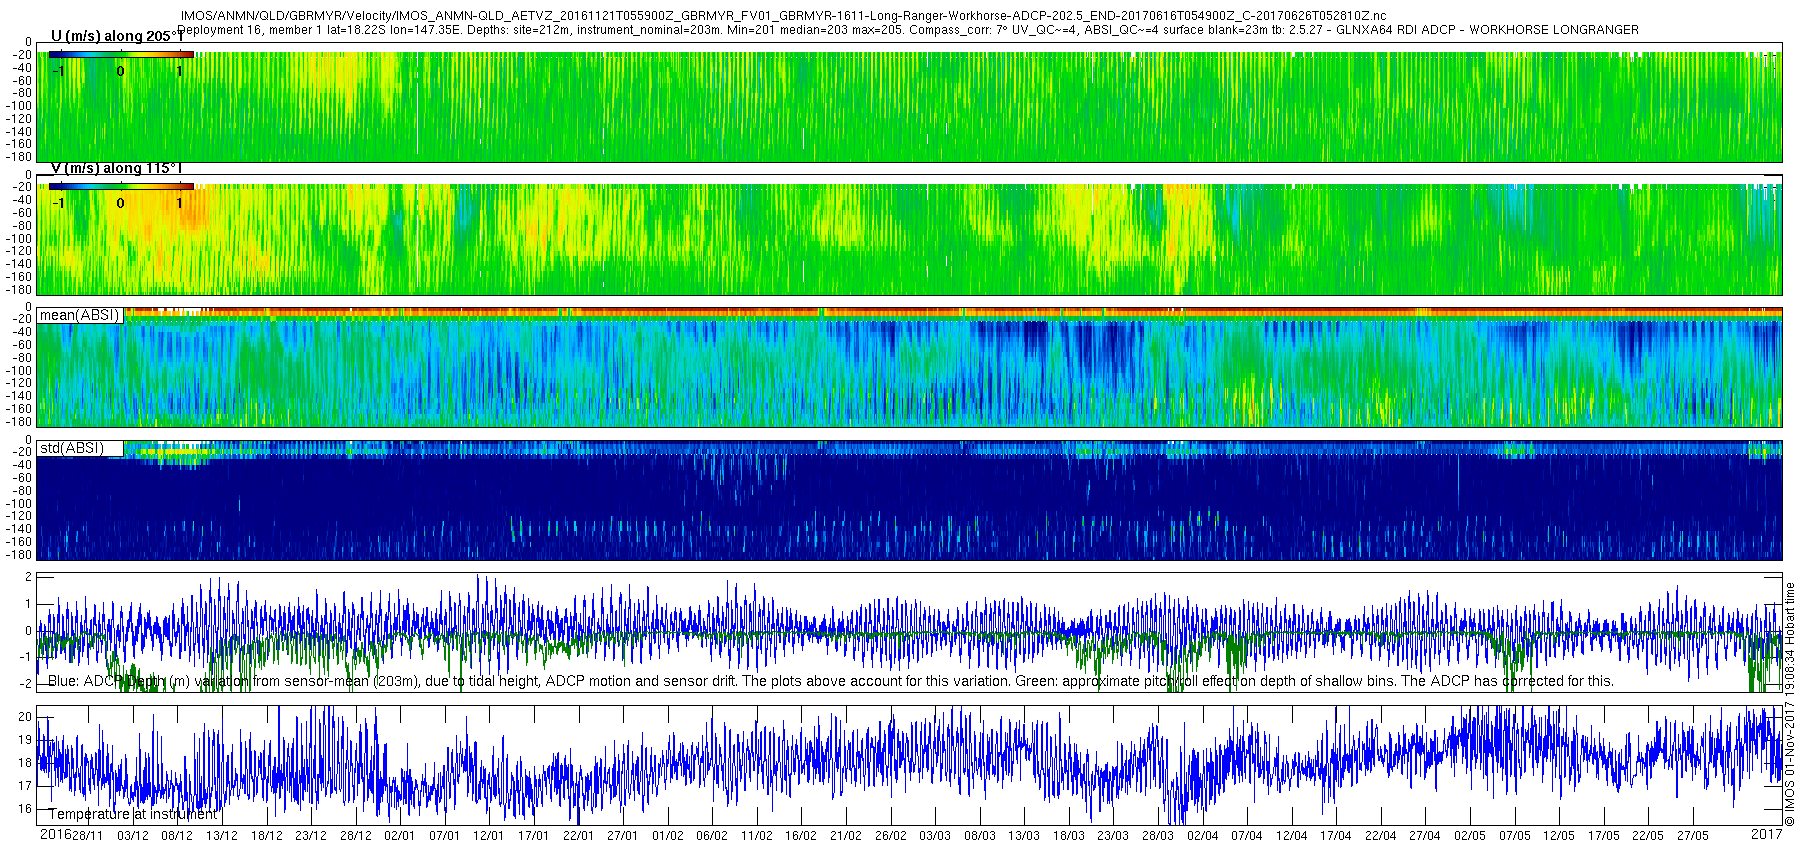This screenshot has width=1800, height=850.
Task: Click the '06/02' date tick label
Action: [712, 835]
